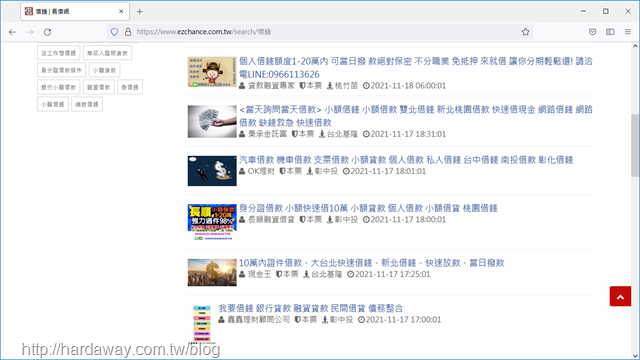Open the tracking protection shield icon
The height and width of the screenshot is (360, 640).
tap(114, 32)
